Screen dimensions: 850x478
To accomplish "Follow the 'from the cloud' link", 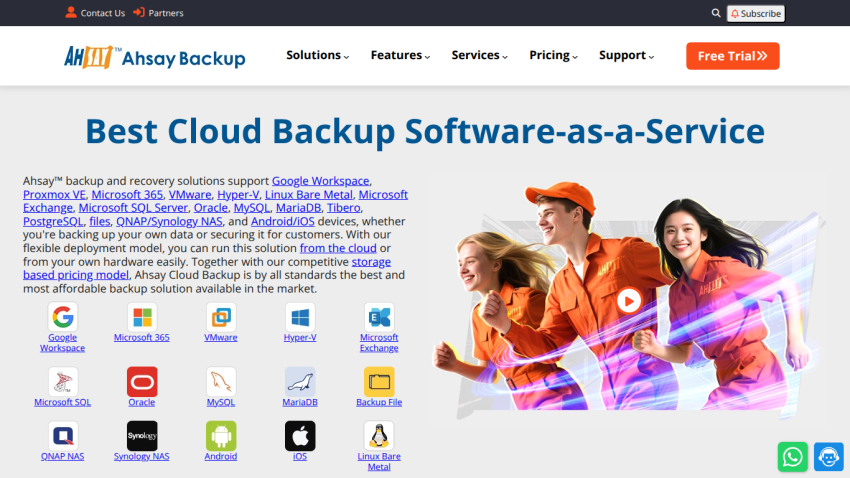I will pyautogui.click(x=338, y=248).
